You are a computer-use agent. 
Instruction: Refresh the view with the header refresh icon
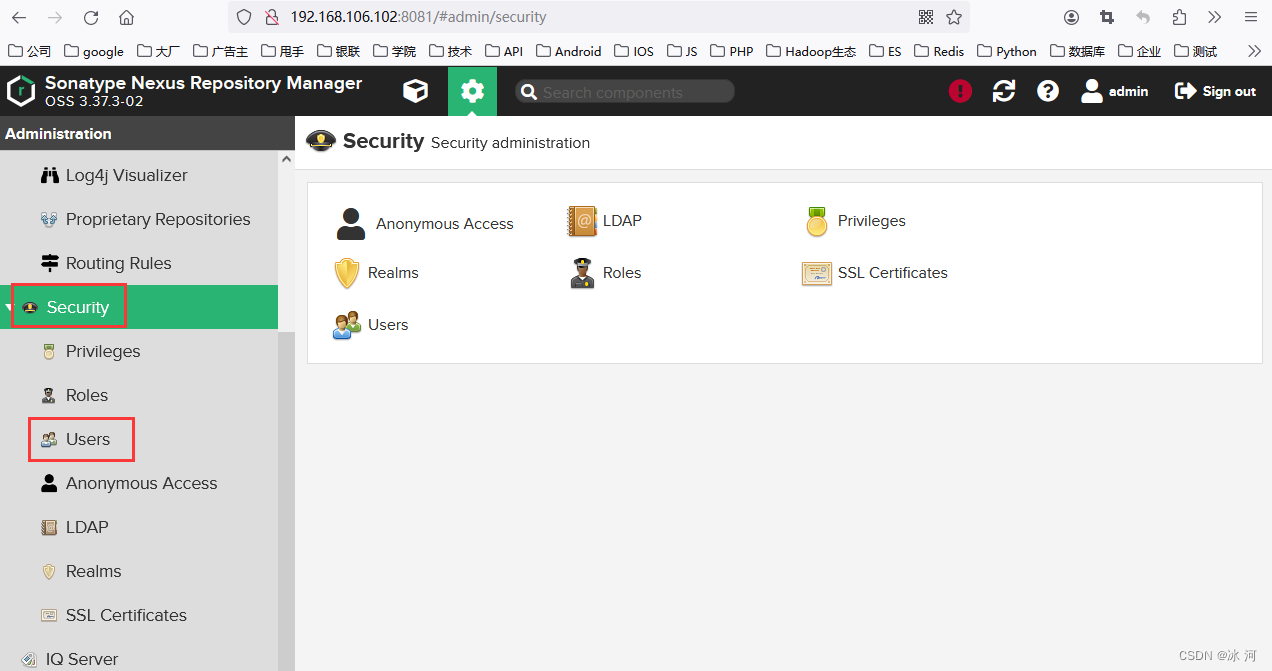1003,91
